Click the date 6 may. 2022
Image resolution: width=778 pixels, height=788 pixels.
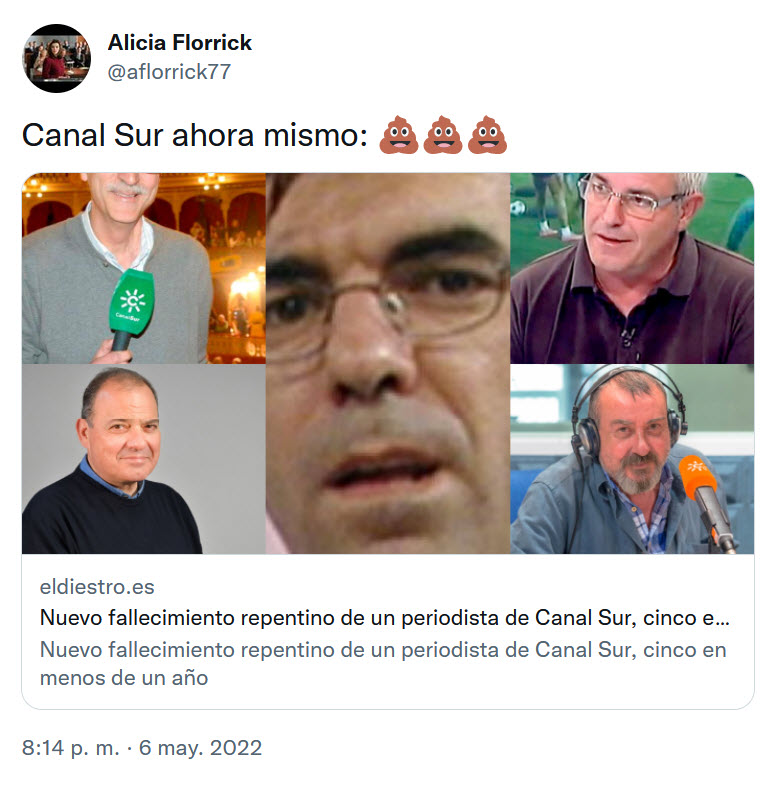click(x=201, y=748)
